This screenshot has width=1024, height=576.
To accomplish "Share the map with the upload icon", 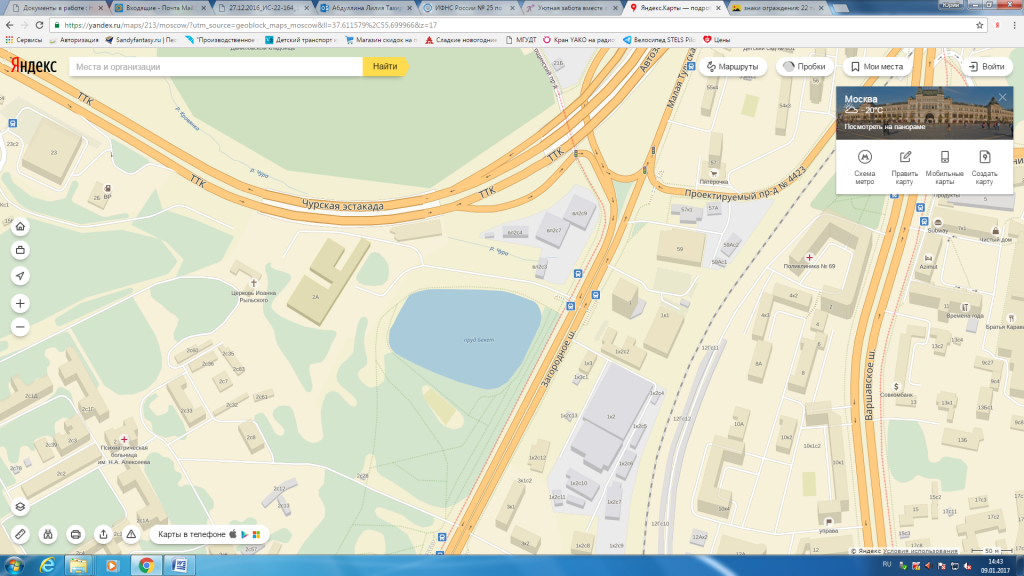I will coord(103,534).
